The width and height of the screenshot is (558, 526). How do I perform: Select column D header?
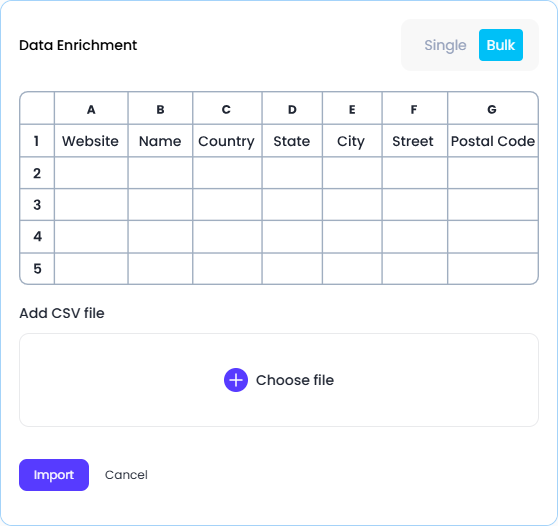pyautogui.click(x=292, y=109)
